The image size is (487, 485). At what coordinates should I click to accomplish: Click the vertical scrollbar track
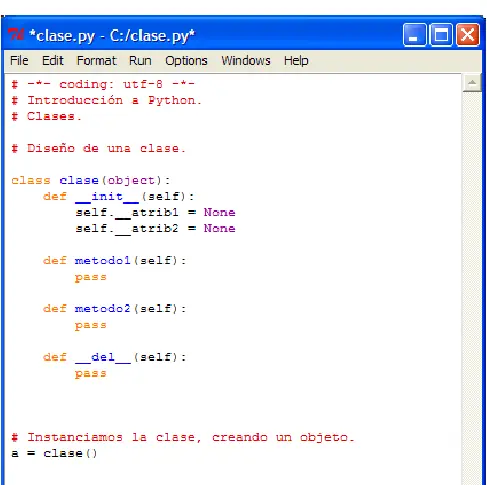click(472, 287)
